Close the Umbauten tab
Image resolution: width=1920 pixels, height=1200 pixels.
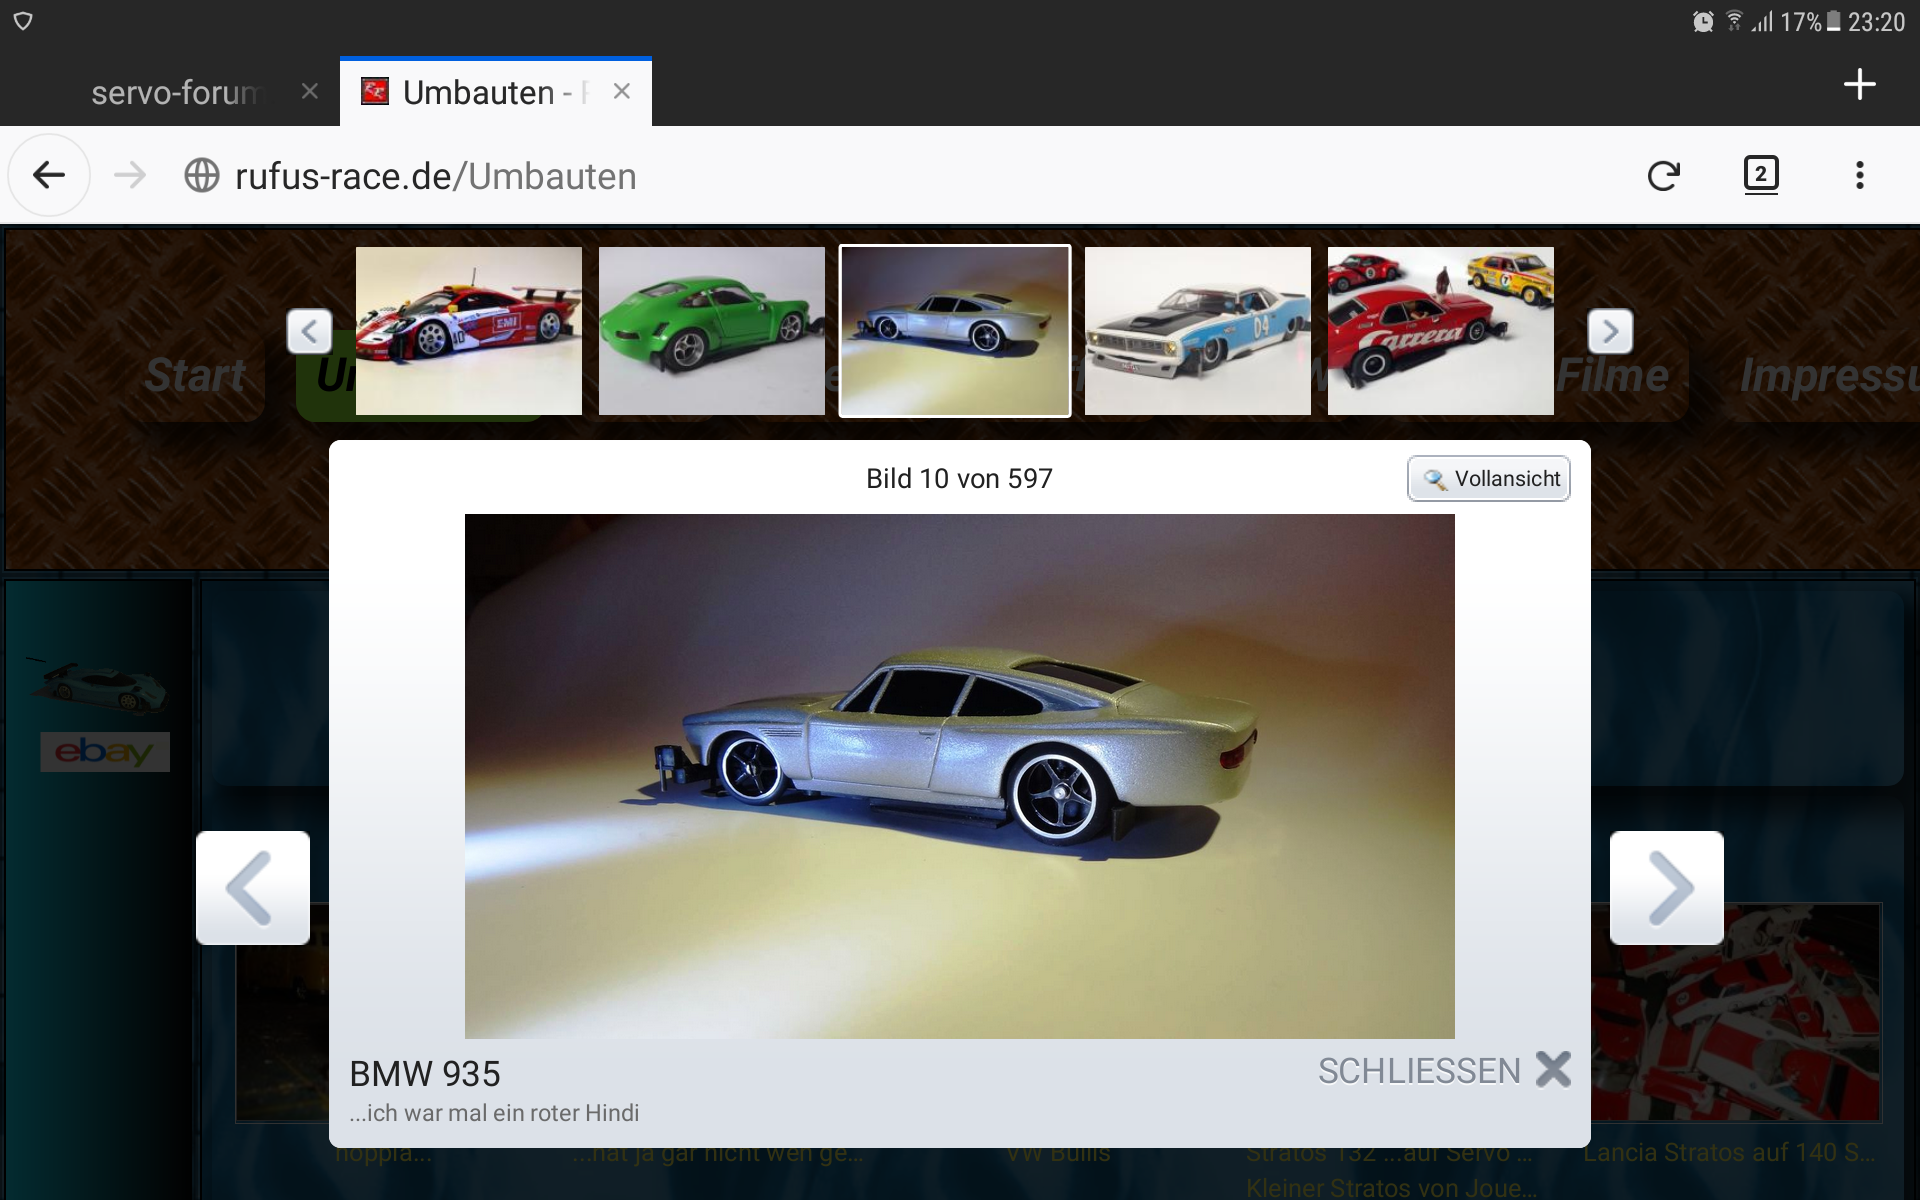click(x=622, y=92)
